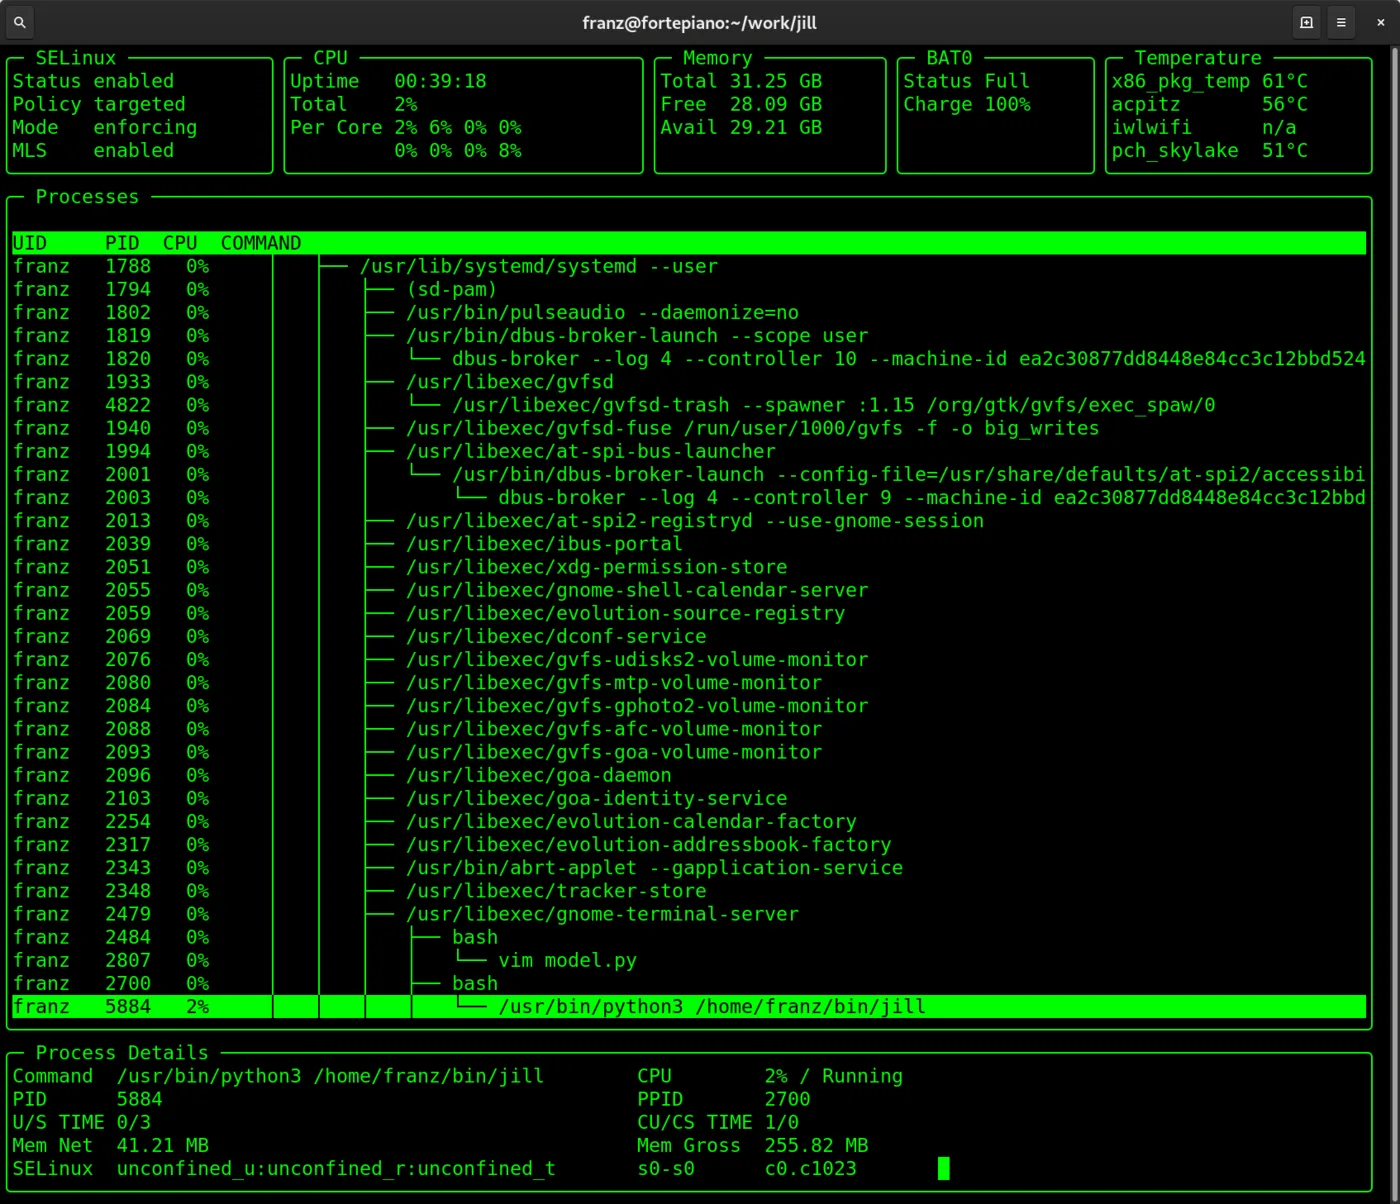1400x1204 pixels.
Task: Click the Mem Gross 255.82 MB value
Action: (x=816, y=1145)
